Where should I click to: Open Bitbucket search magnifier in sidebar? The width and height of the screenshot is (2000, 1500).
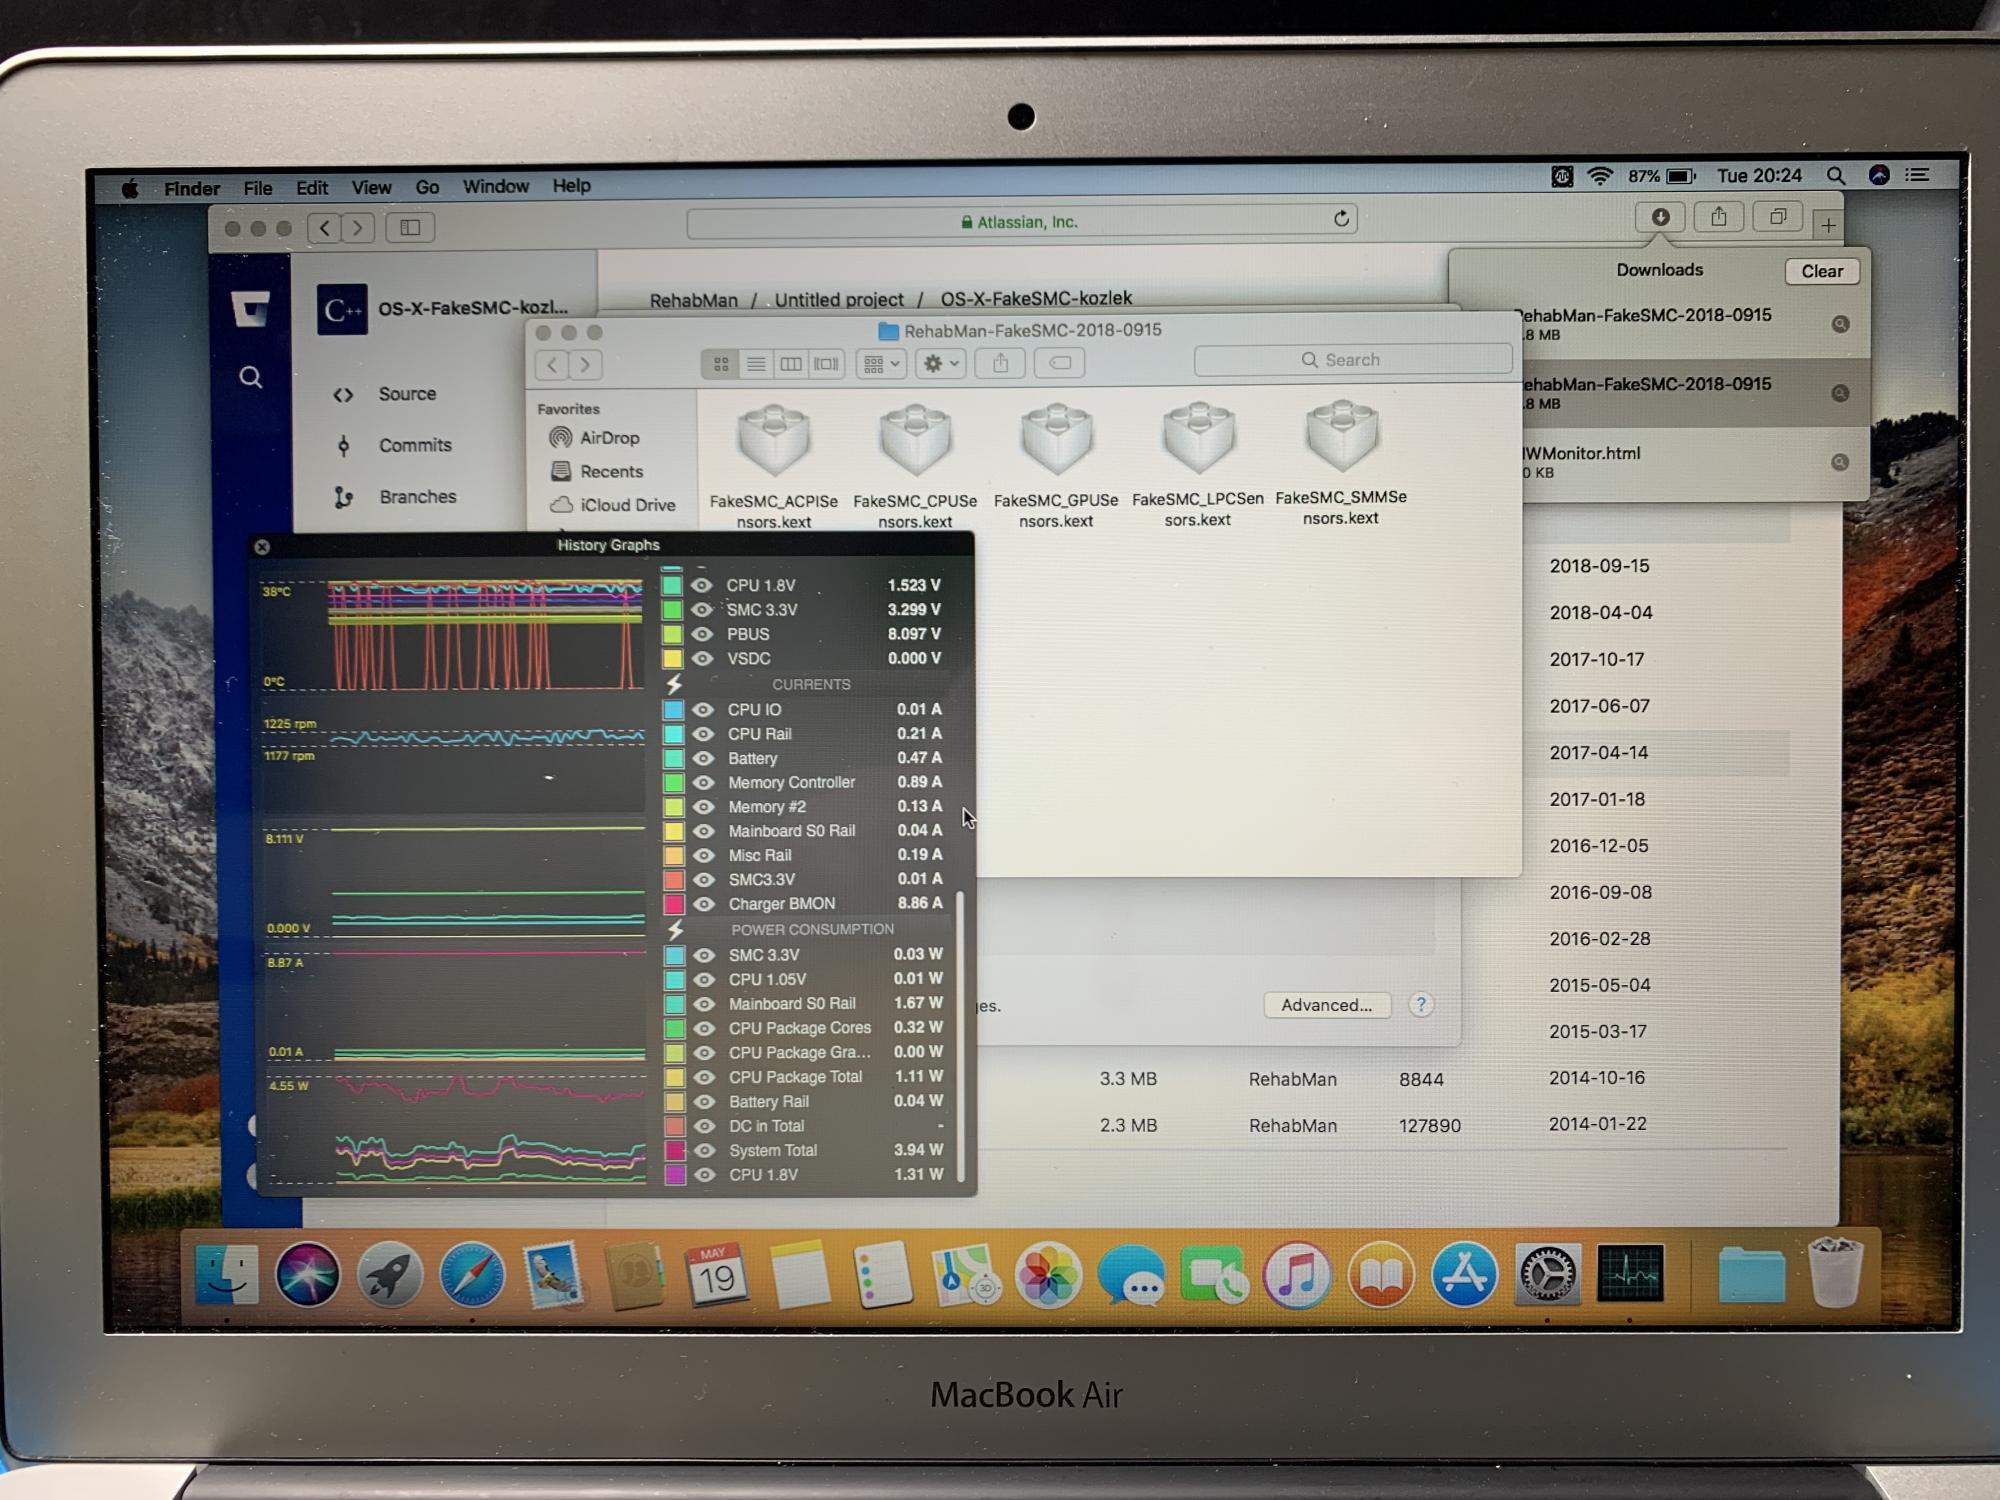(x=250, y=377)
